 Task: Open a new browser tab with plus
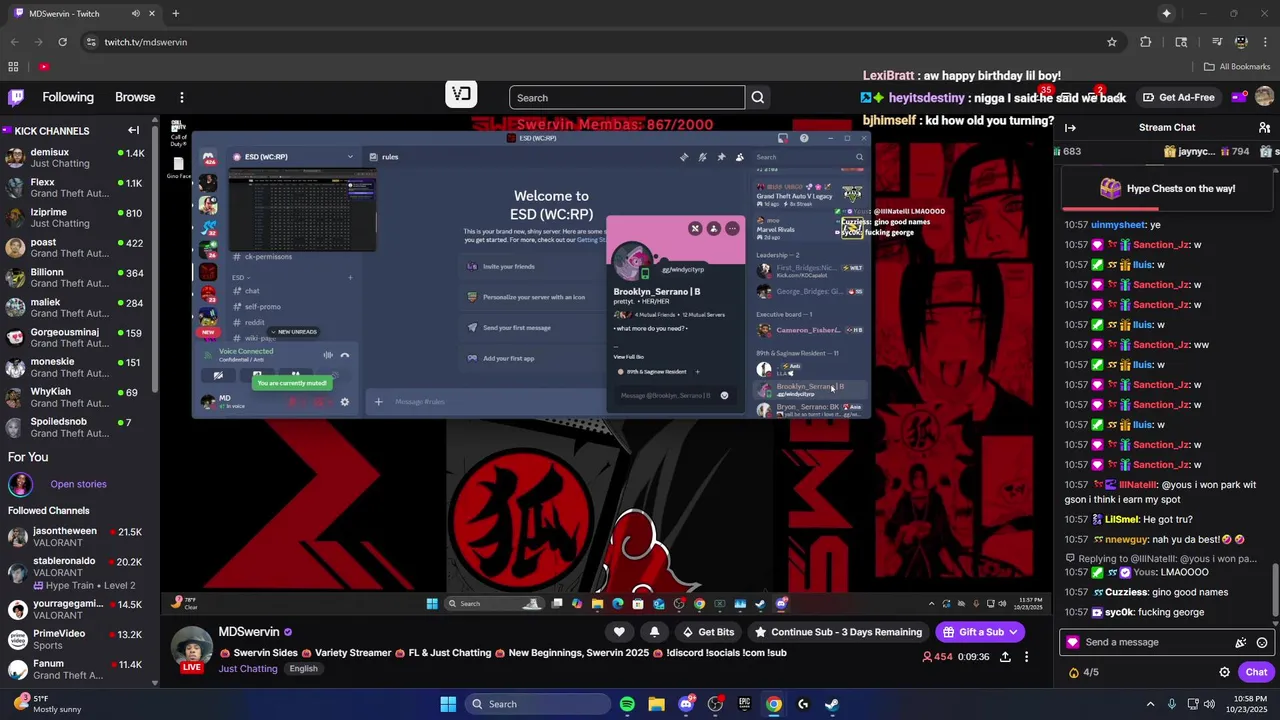pyautogui.click(x=176, y=13)
